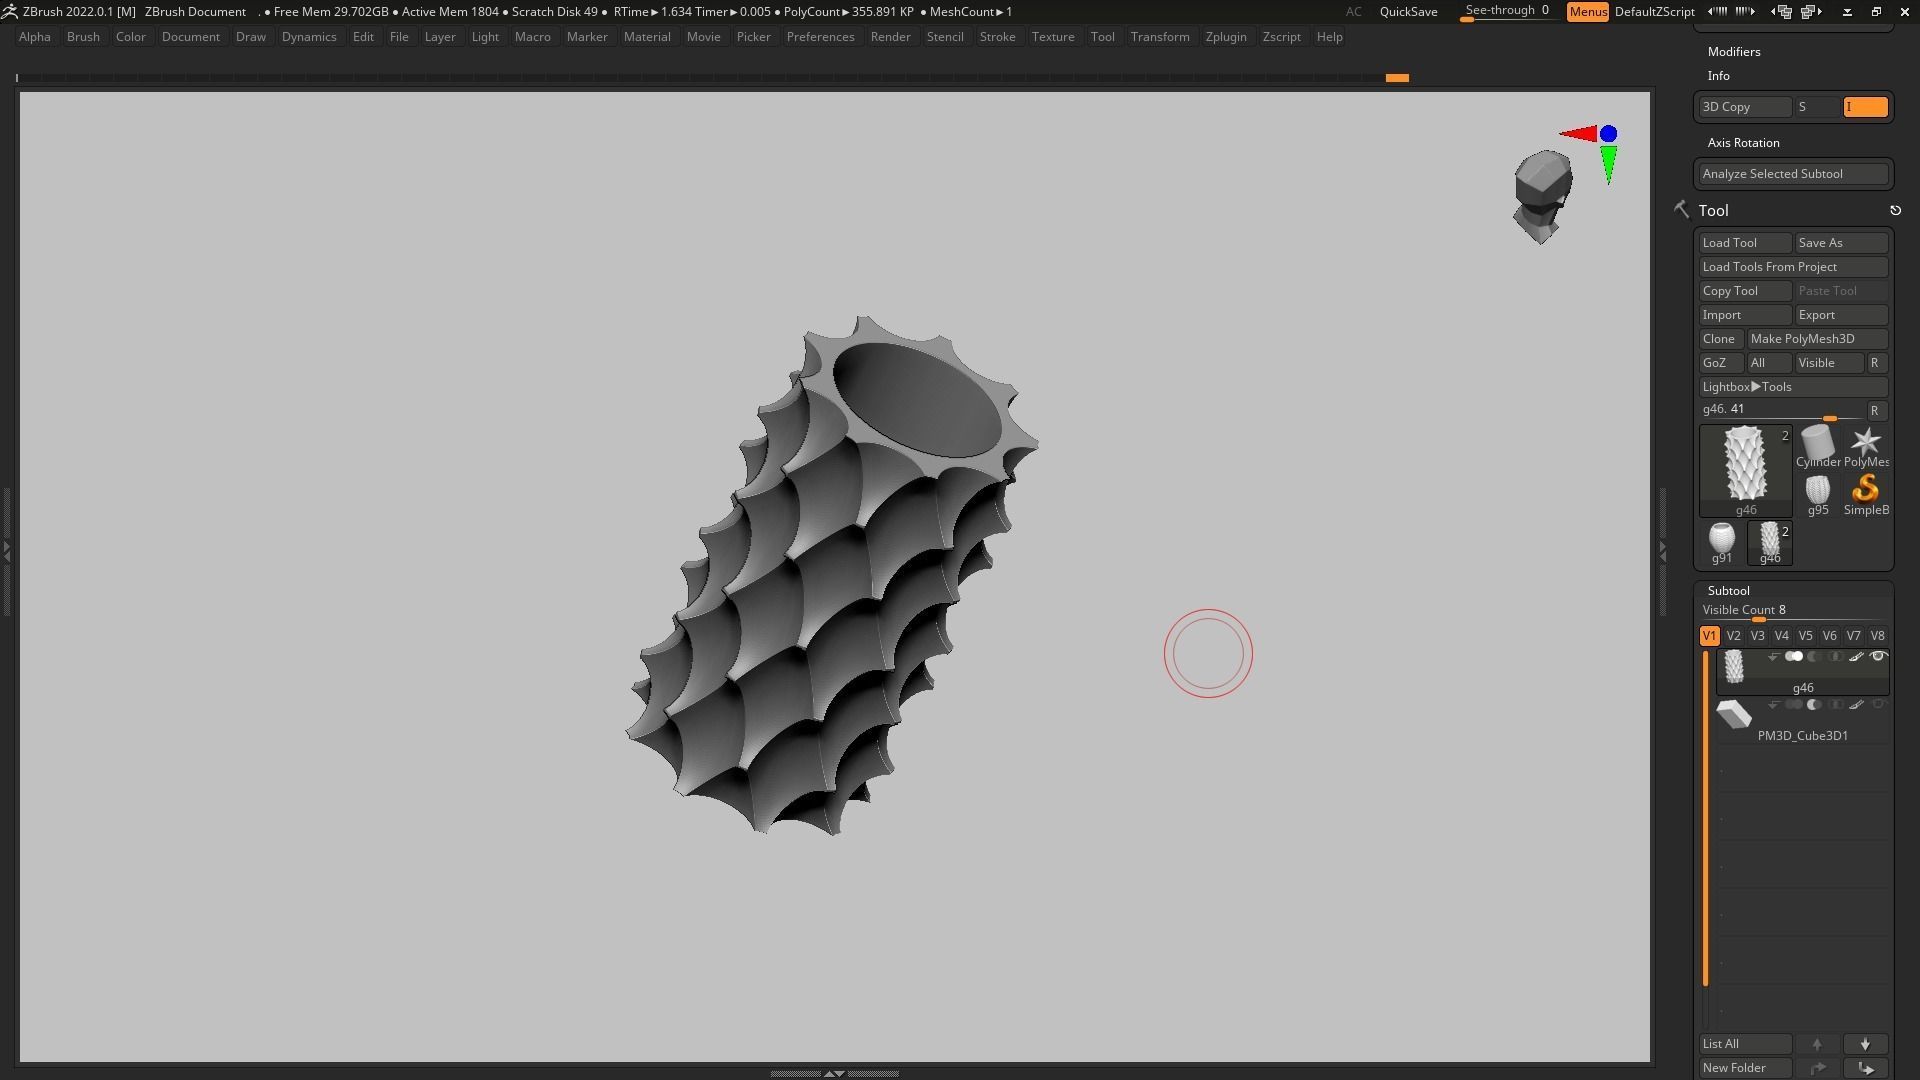This screenshot has height=1080, width=1920.
Task: Select the SimpleBrush tool thumbnail
Action: [1865, 489]
